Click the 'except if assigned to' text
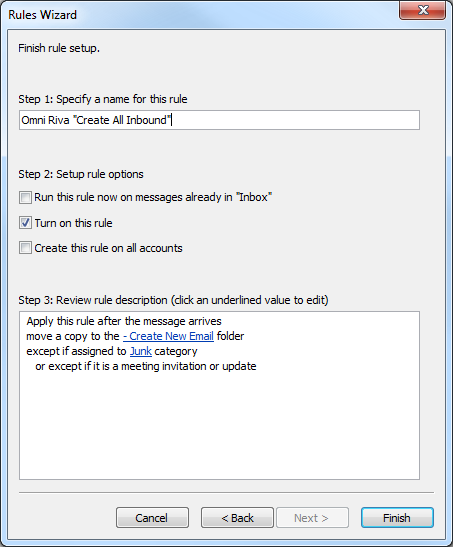The width and height of the screenshot is (453, 547). [76, 351]
